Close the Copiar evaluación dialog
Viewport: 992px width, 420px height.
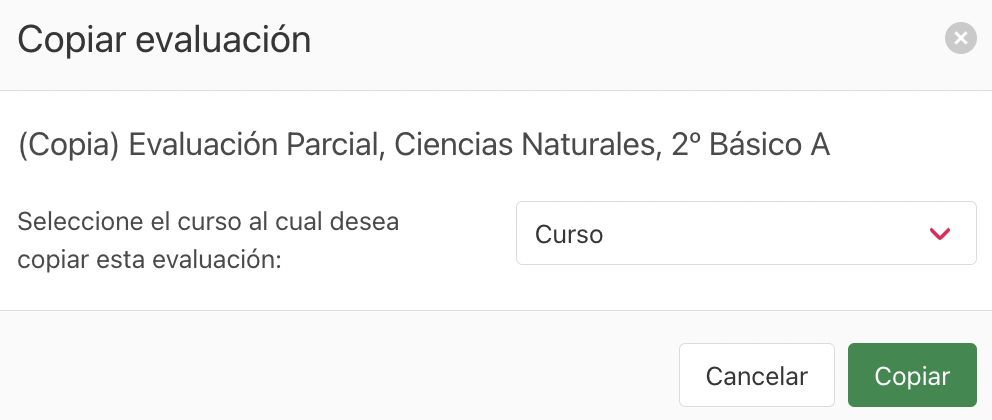[x=960, y=38]
